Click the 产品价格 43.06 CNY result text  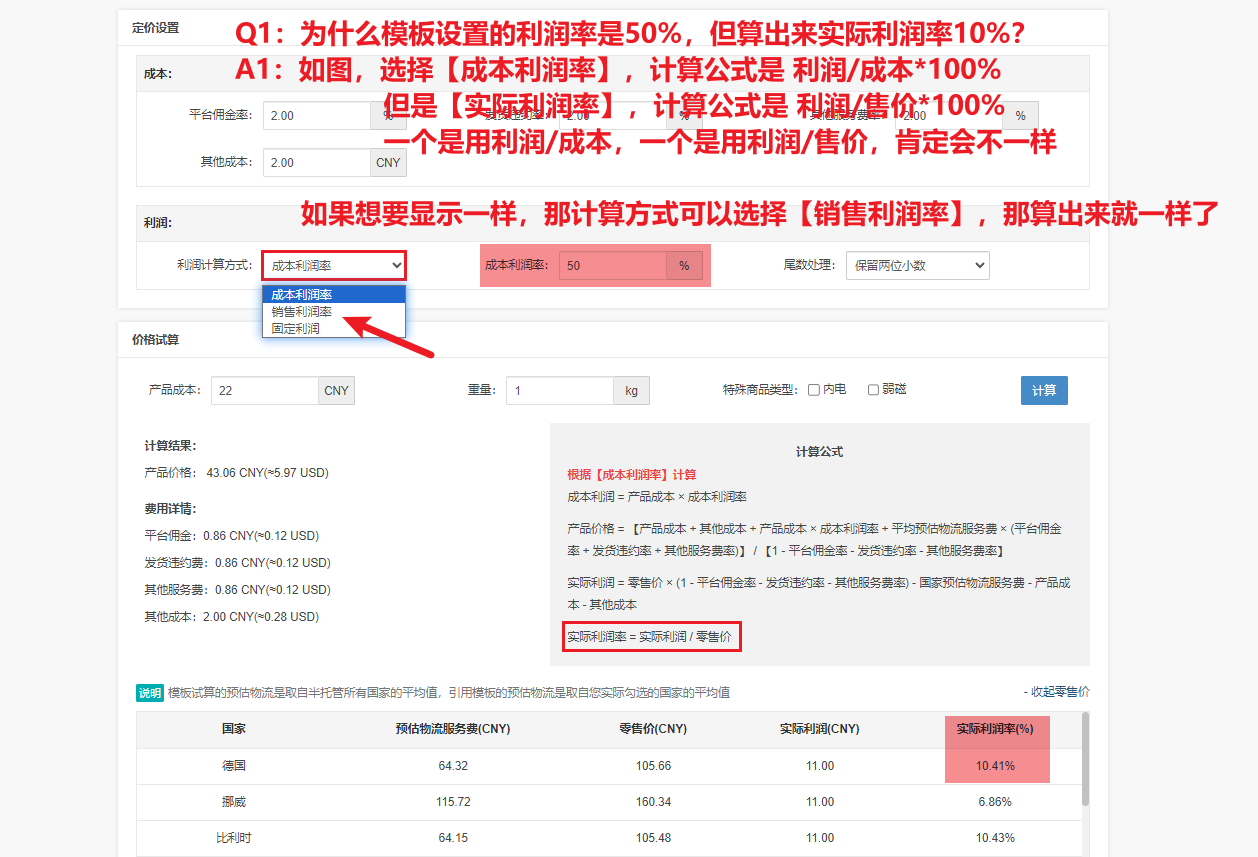(236, 472)
